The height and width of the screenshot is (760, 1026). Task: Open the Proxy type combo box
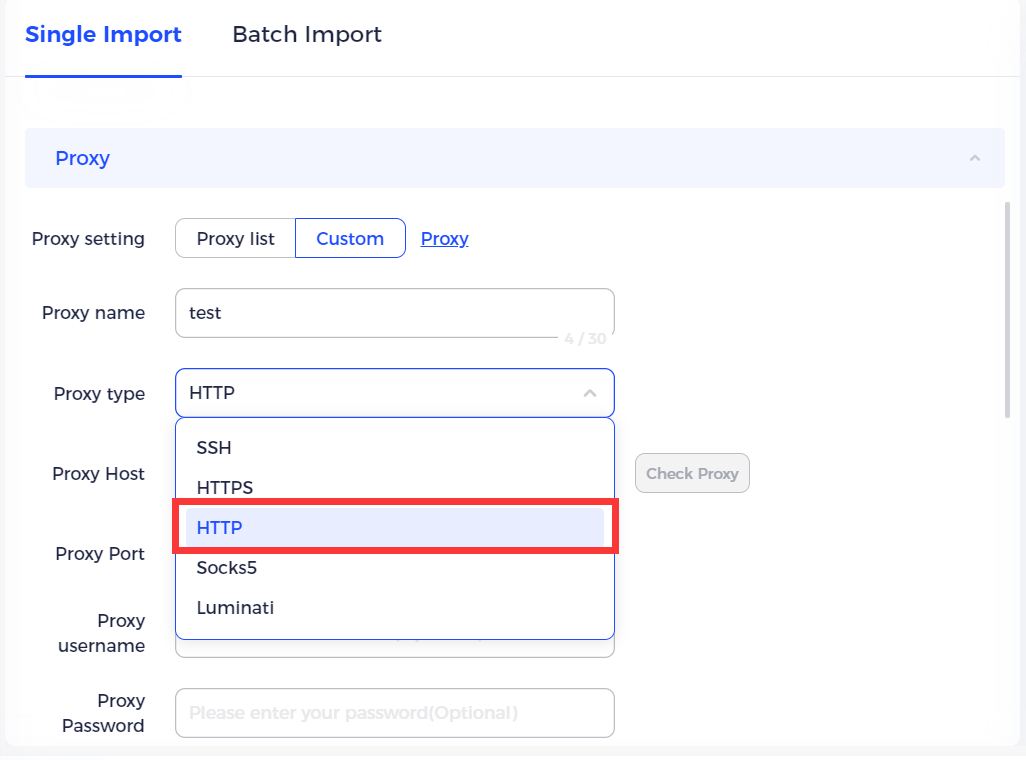(x=395, y=393)
